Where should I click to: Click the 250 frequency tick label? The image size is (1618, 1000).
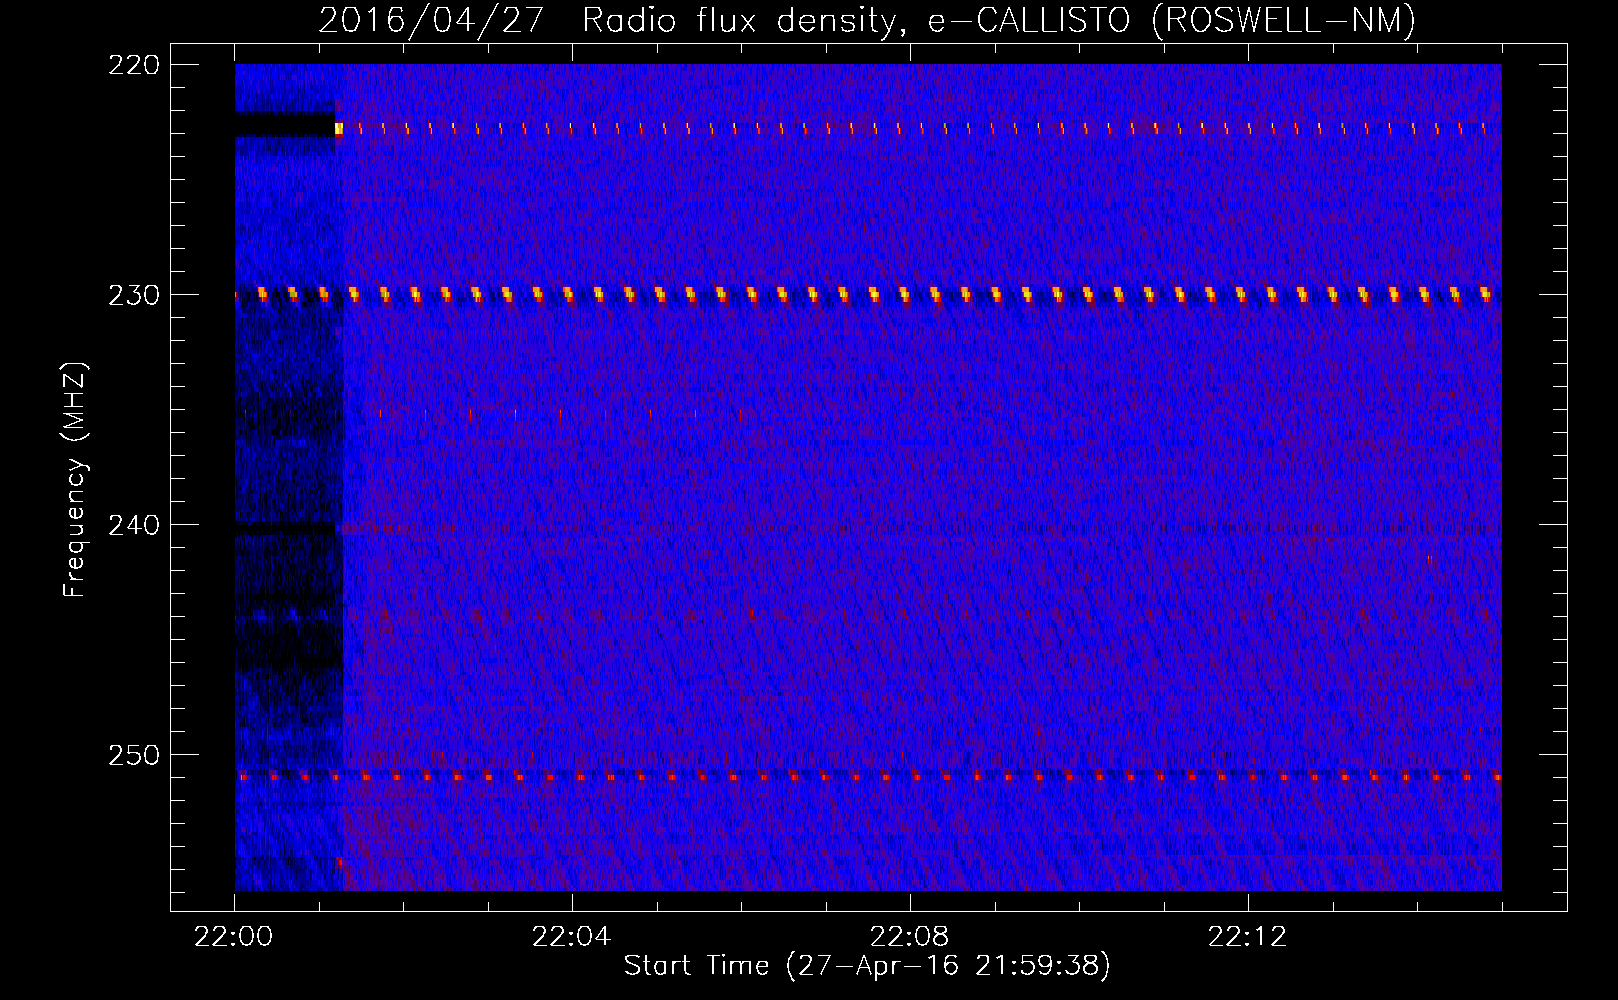134,755
